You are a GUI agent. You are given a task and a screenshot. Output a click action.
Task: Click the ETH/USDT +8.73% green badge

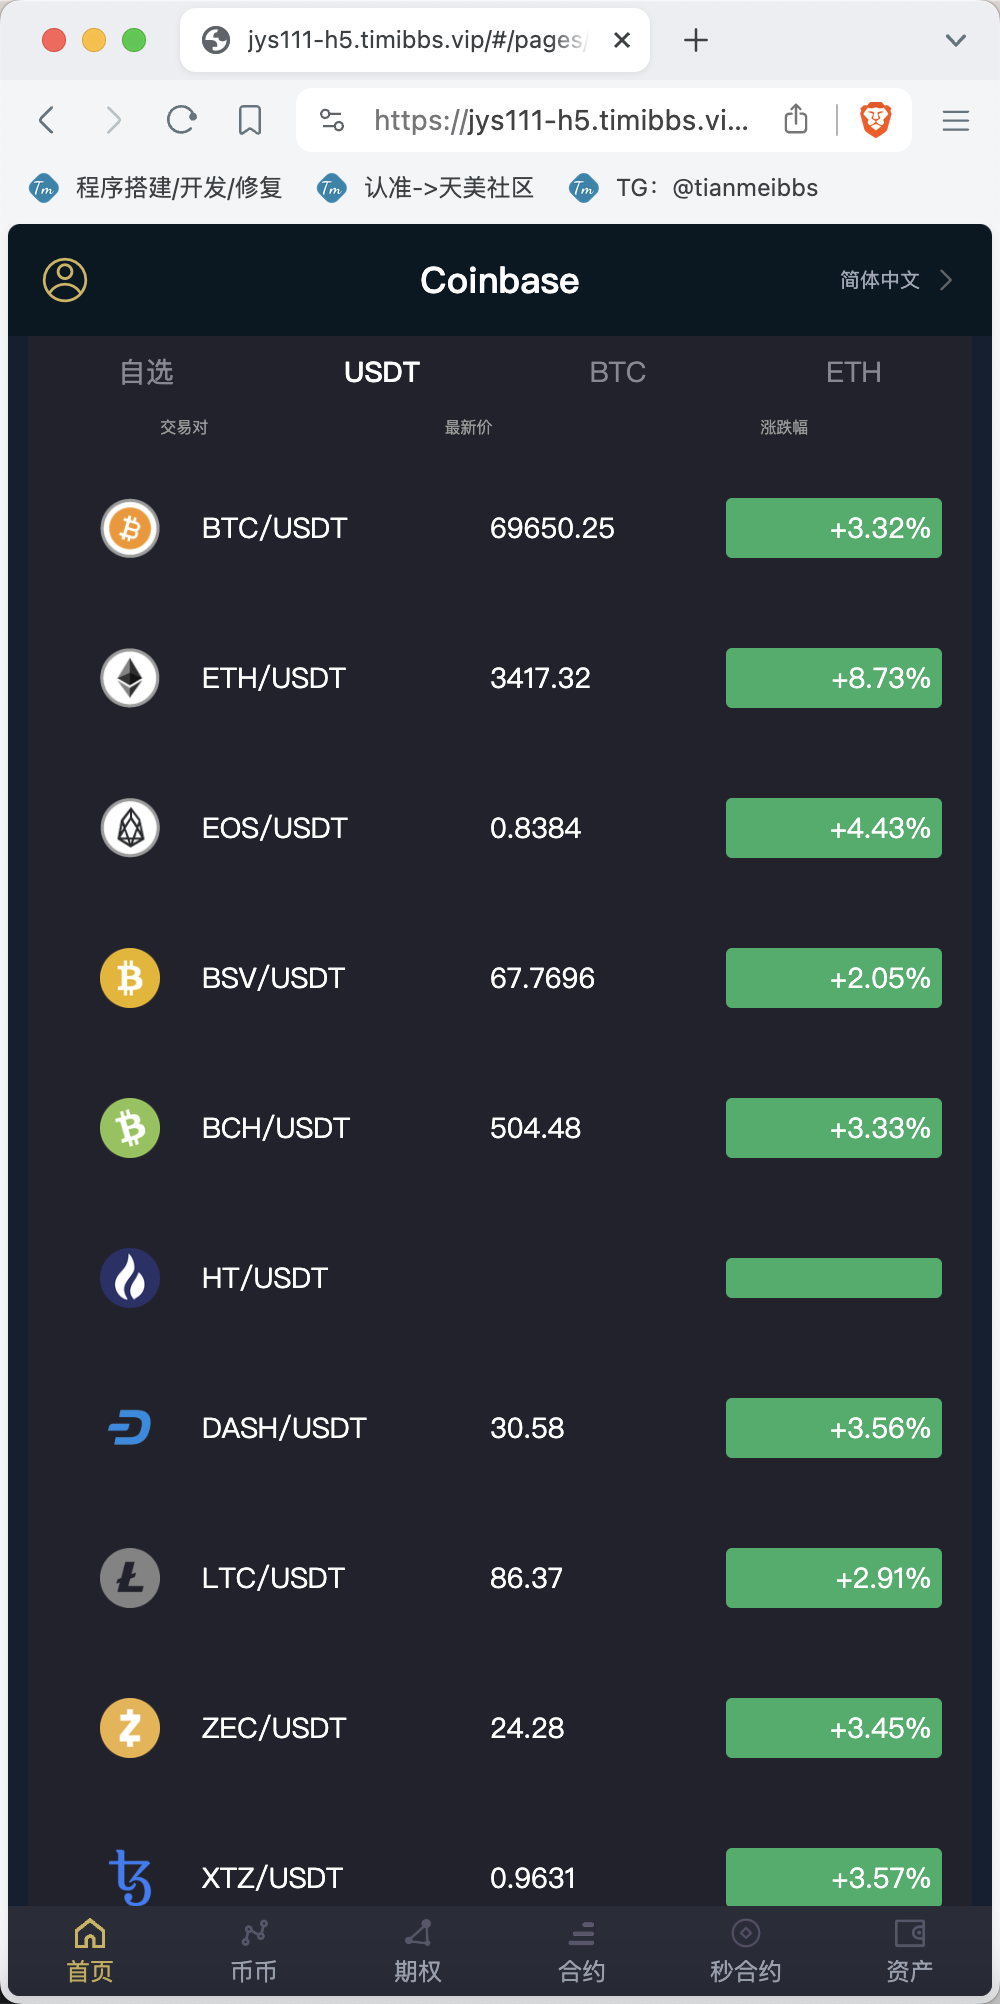833,678
